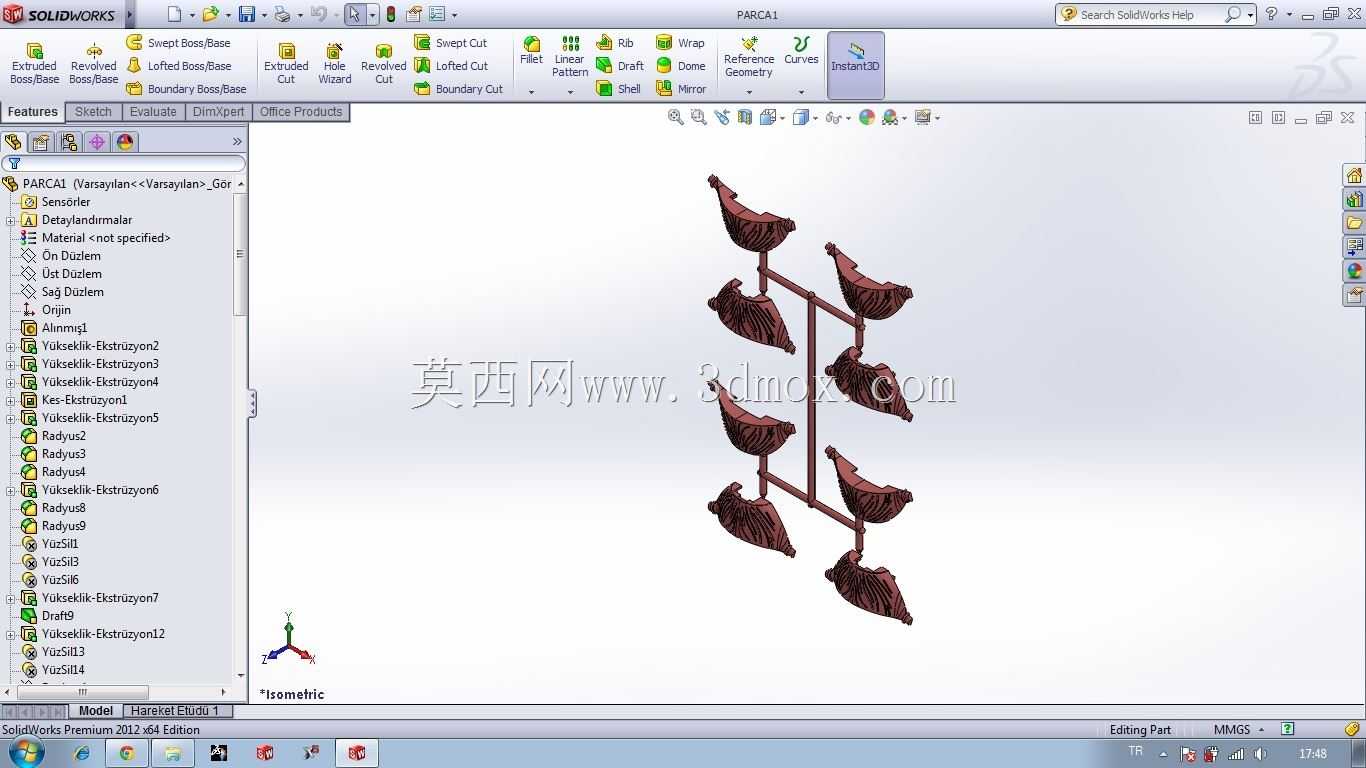This screenshot has height=768, width=1366.
Task: Click the Previous View icon
Action: tap(721, 117)
